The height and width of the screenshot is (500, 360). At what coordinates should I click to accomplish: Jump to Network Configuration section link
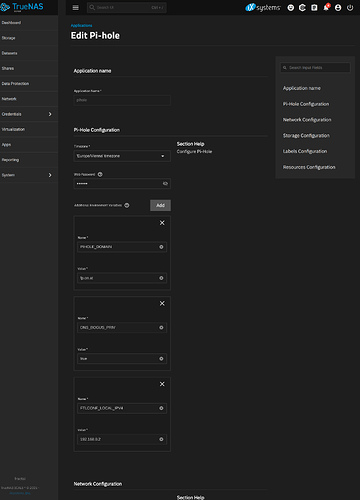pos(307,120)
